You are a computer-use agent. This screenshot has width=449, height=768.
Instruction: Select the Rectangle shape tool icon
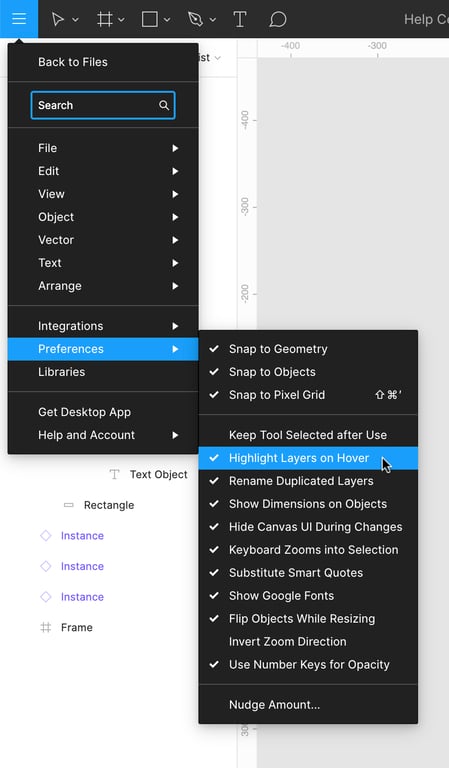click(149, 19)
